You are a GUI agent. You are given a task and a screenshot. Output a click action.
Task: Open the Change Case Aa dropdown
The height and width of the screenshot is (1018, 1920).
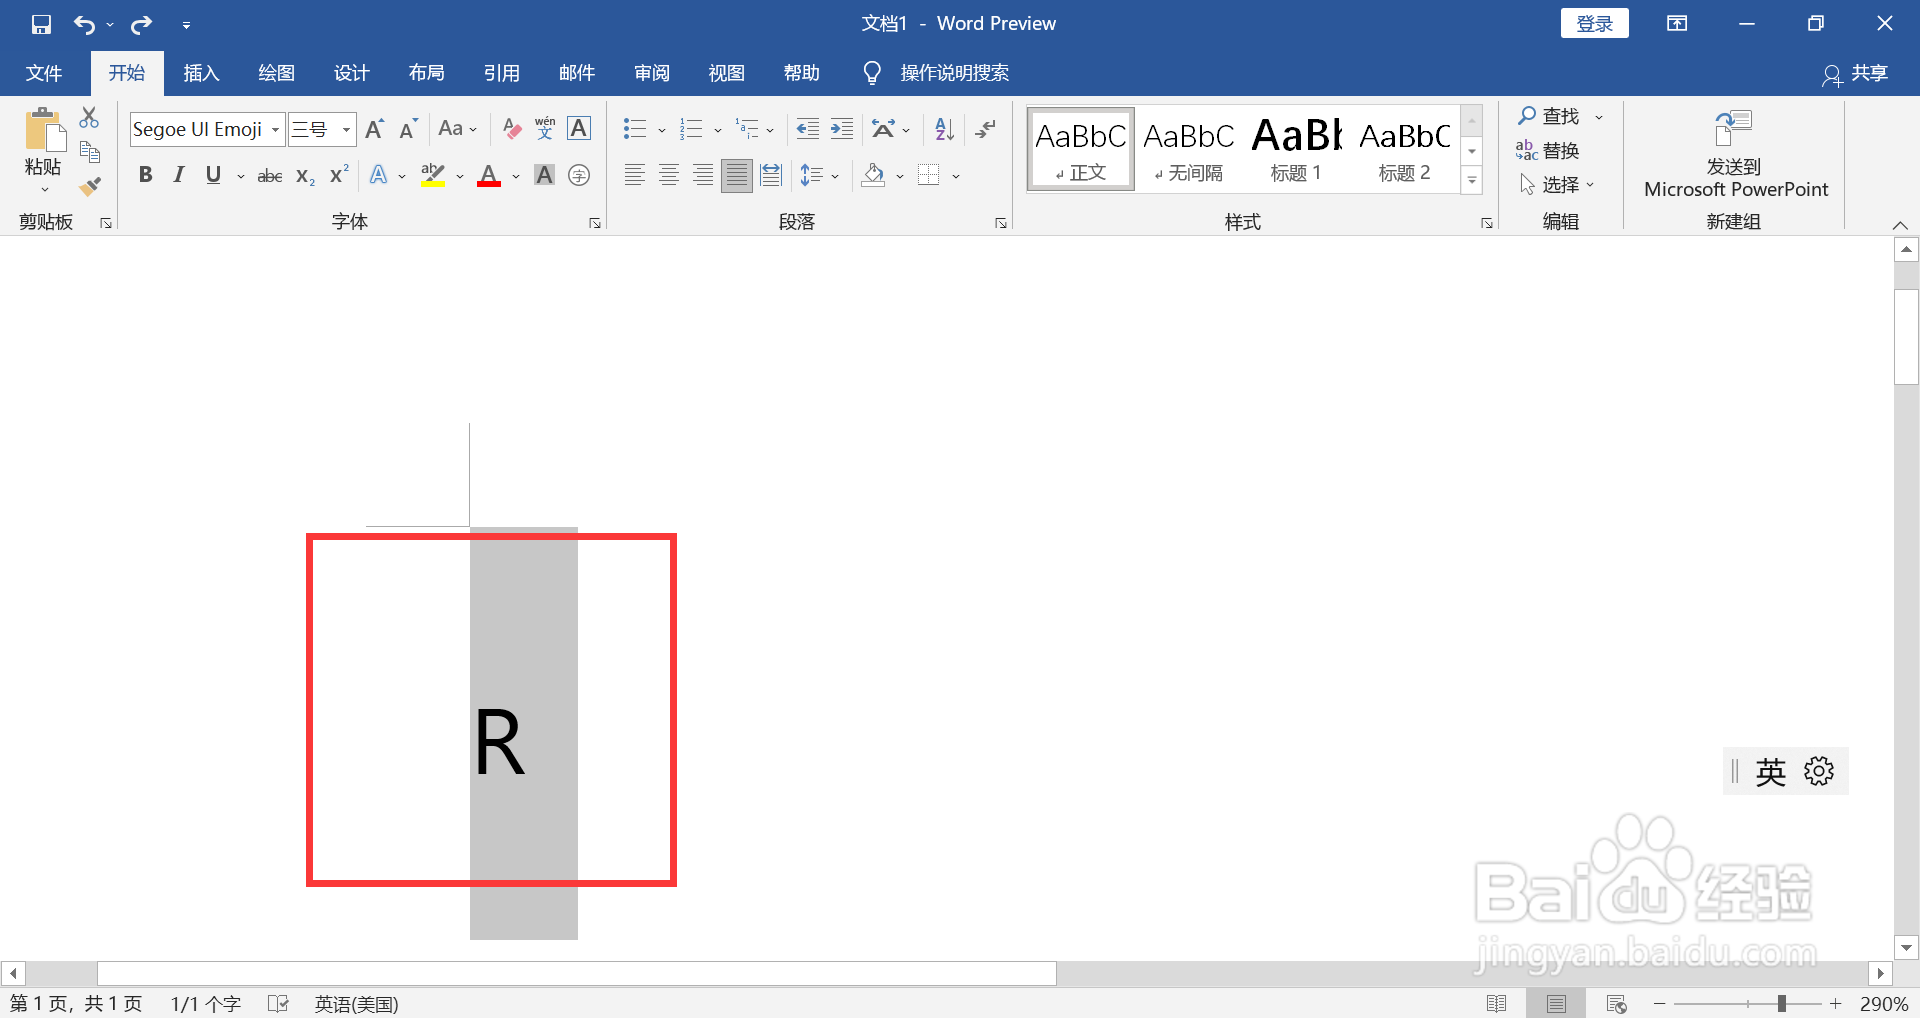pyautogui.click(x=458, y=129)
